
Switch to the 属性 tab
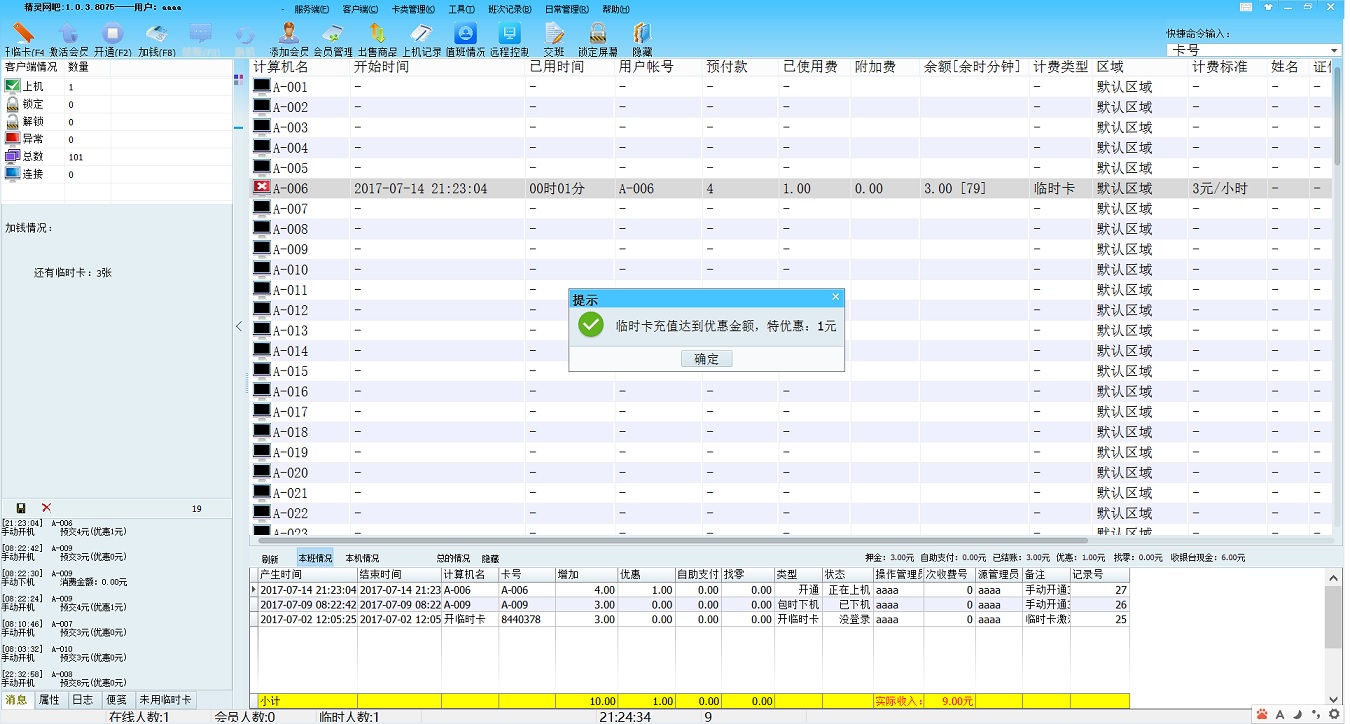[x=49, y=700]
